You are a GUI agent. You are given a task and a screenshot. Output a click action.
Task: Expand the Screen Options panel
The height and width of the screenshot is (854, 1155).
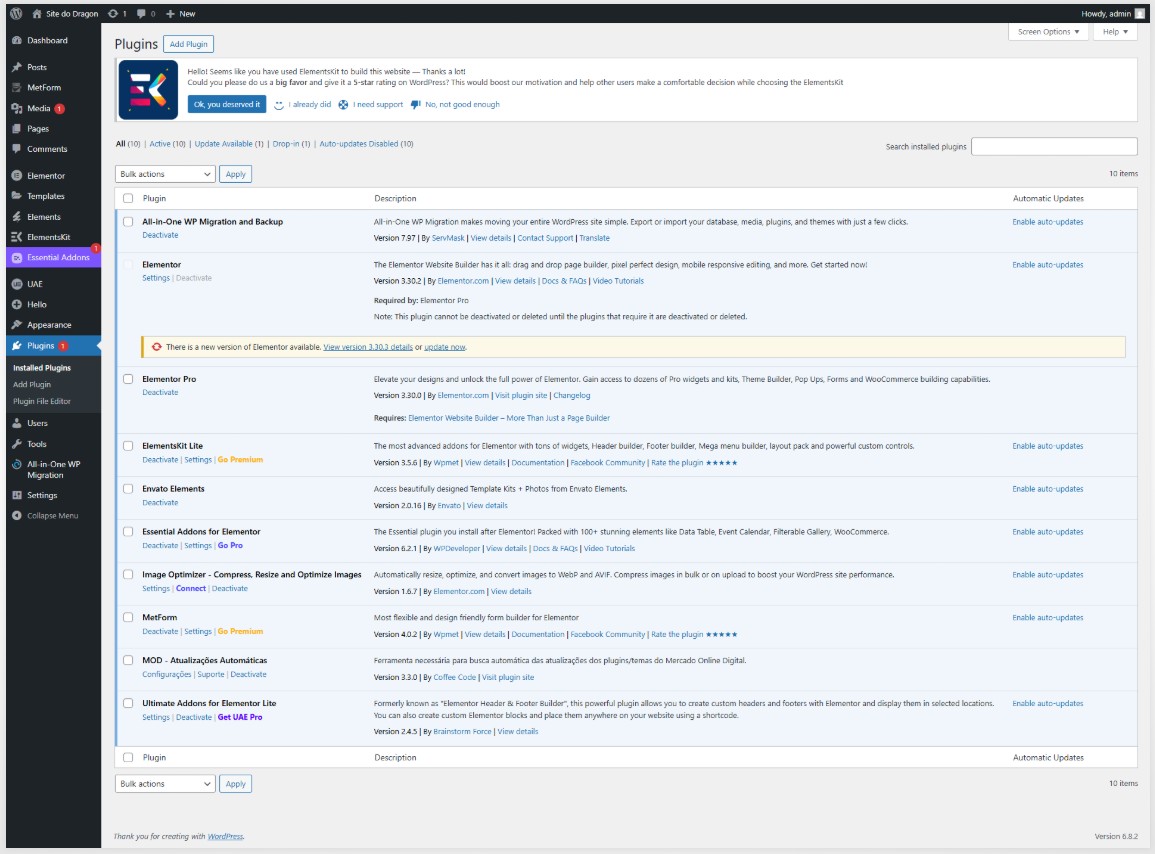(x=1048, y=32)
